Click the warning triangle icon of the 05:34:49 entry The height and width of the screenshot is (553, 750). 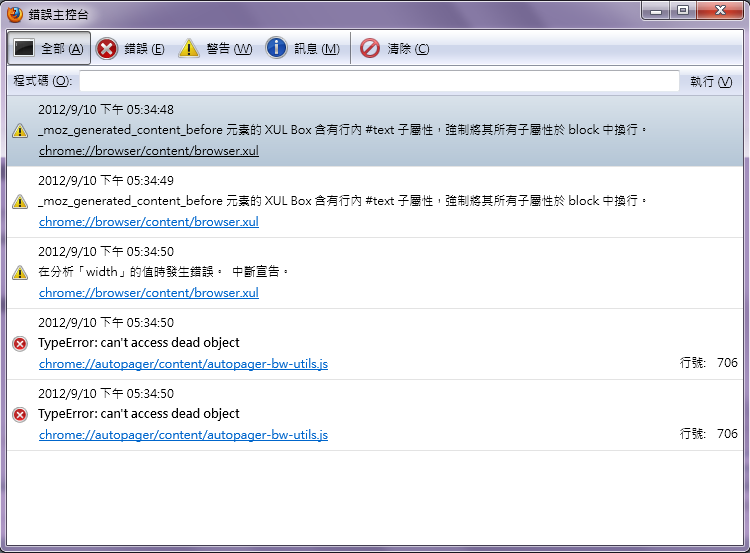pos(20,202)
